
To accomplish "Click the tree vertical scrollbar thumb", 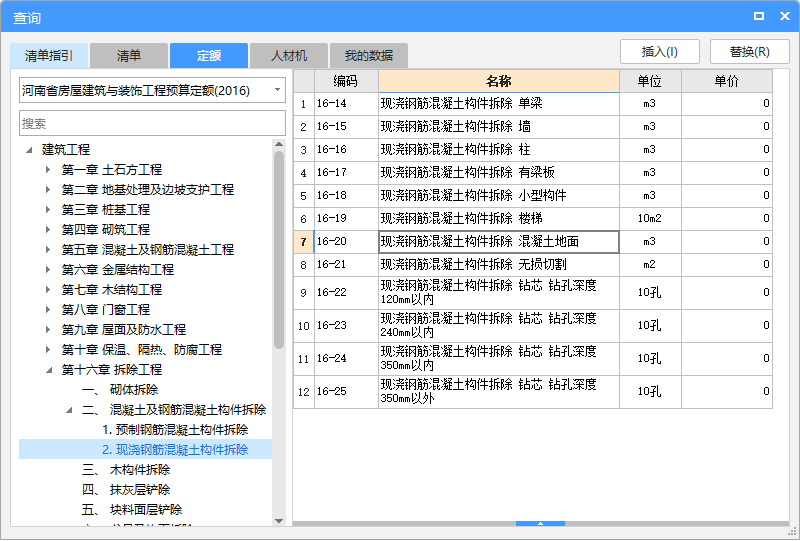I will (x=279, y=250).
